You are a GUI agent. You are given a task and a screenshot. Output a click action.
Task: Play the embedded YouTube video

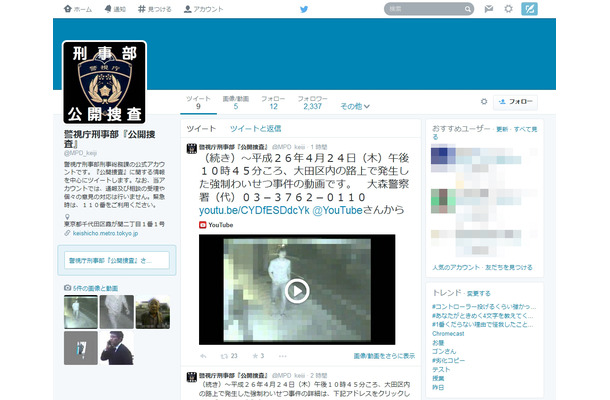tap(297, 291)
